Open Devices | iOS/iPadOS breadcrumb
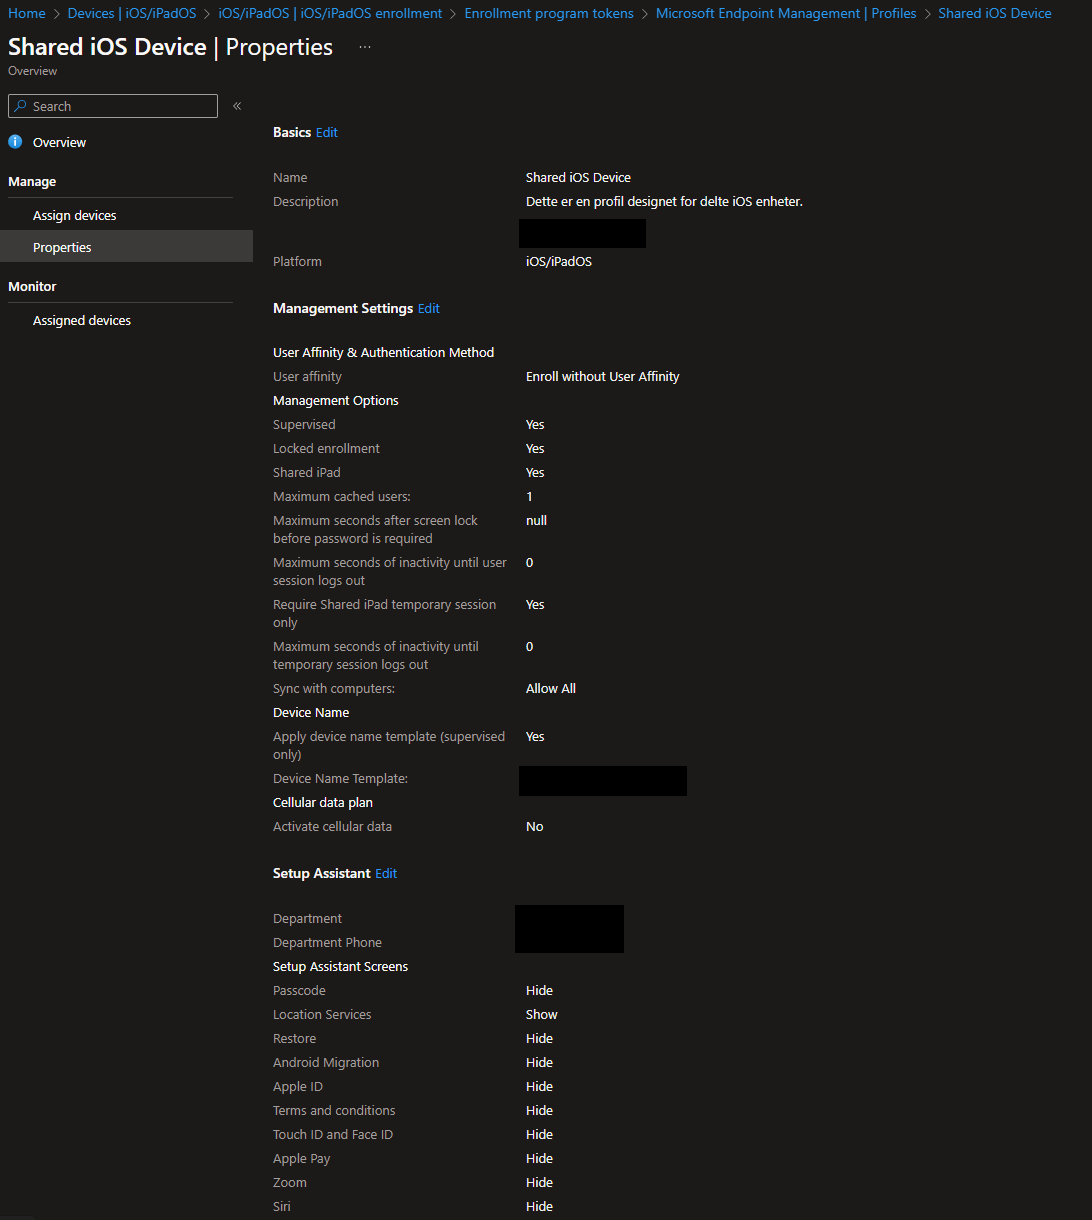This screenshot has height=1220, width=1092. (131, 13)
